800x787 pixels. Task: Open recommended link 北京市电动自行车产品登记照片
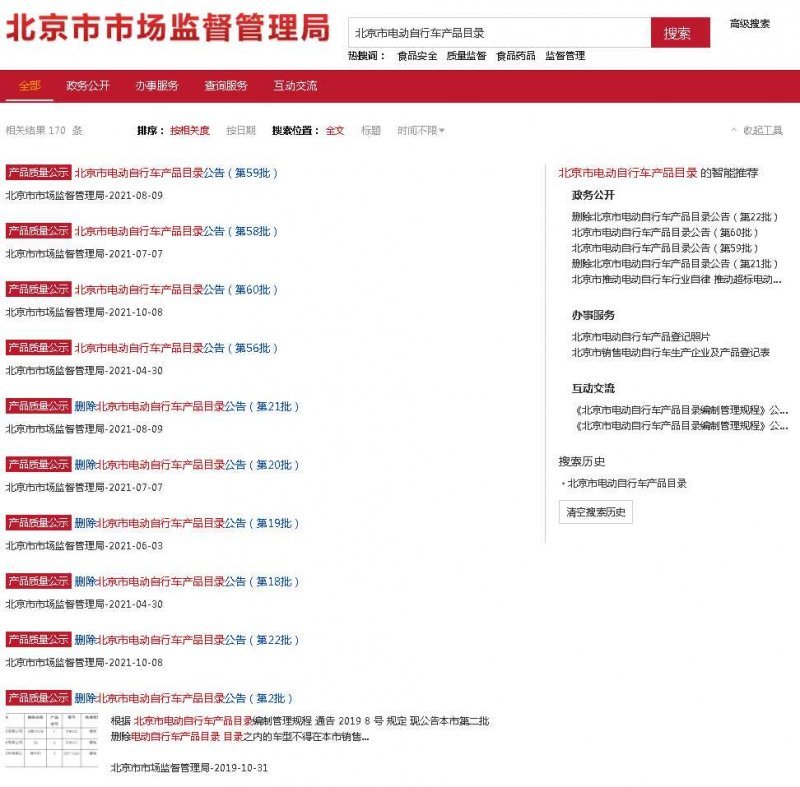641,337
